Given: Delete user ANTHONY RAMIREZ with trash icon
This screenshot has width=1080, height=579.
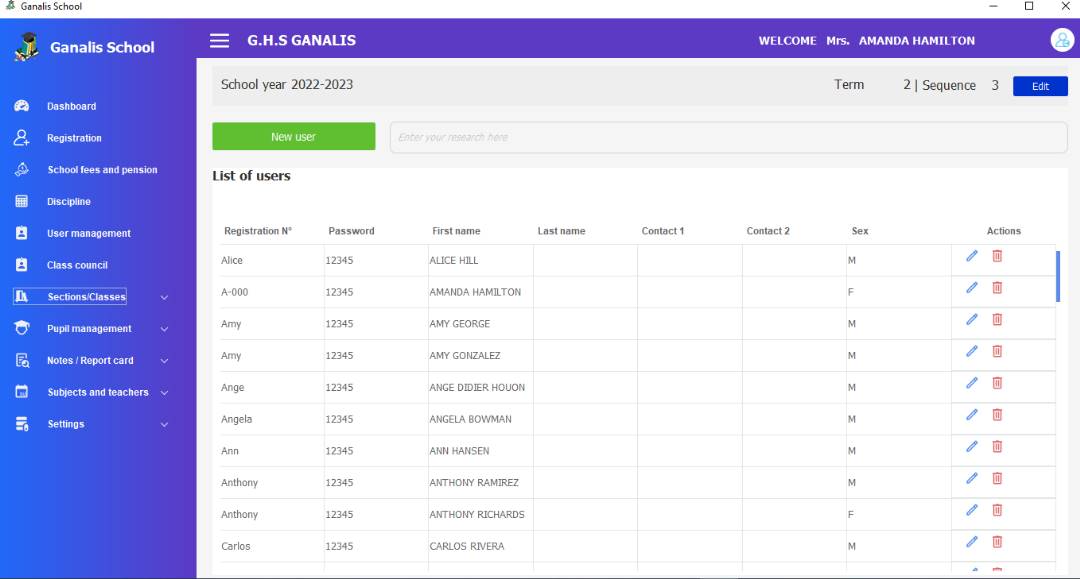Looking at the screenshot, I should click(x=997, y=478).
